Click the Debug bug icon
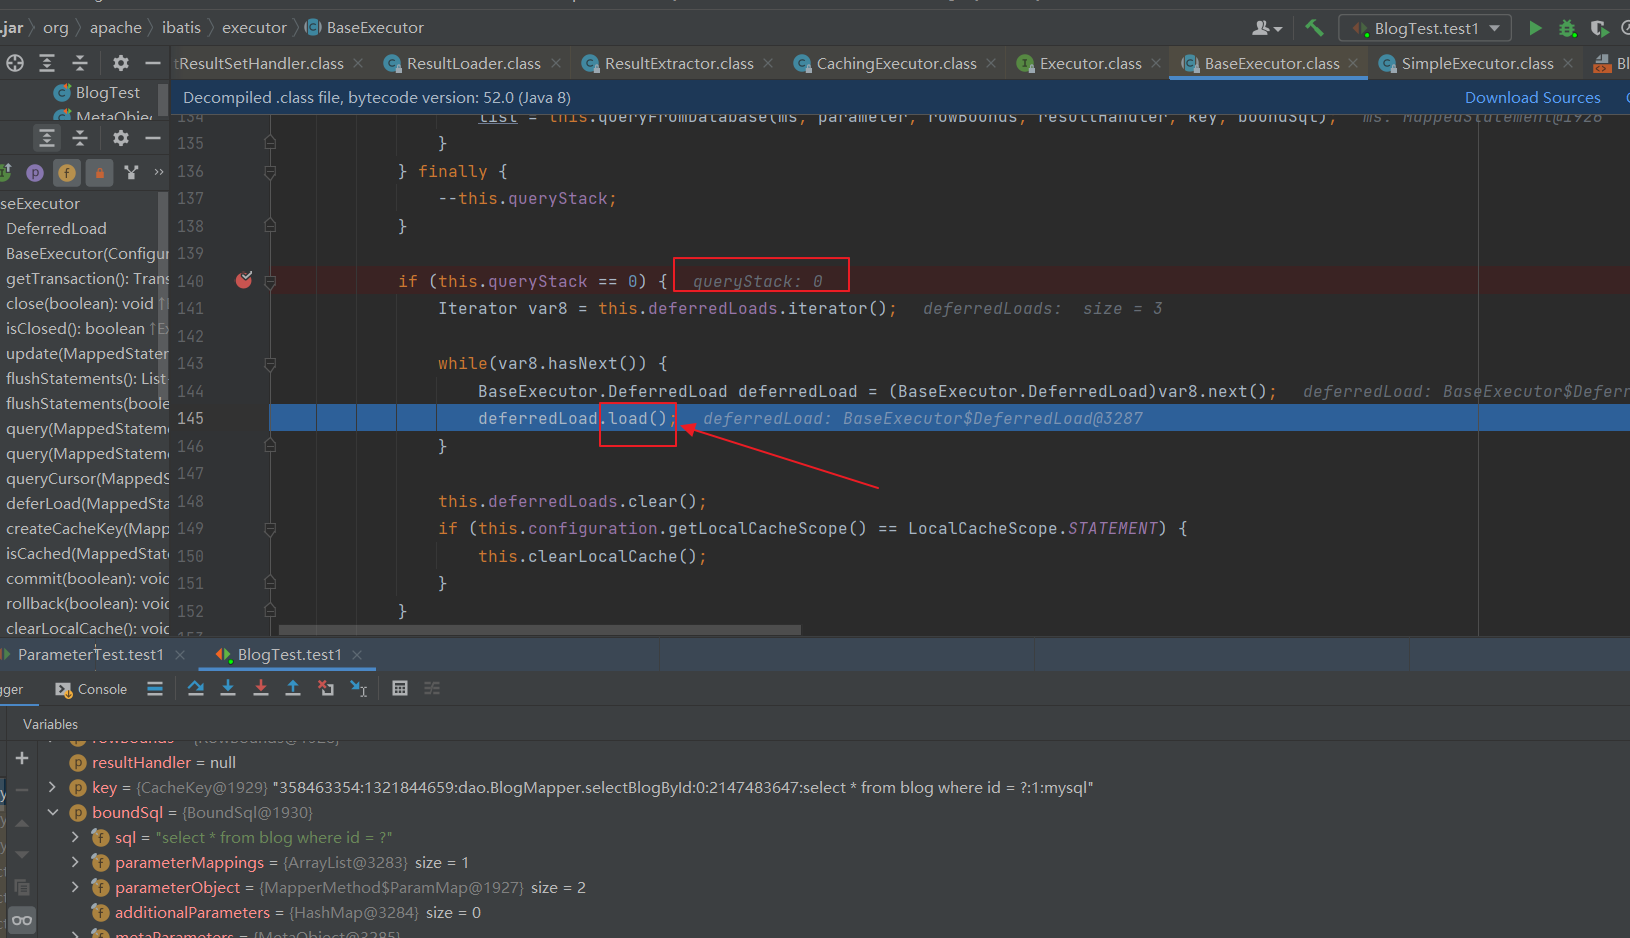 [1567, 28]
